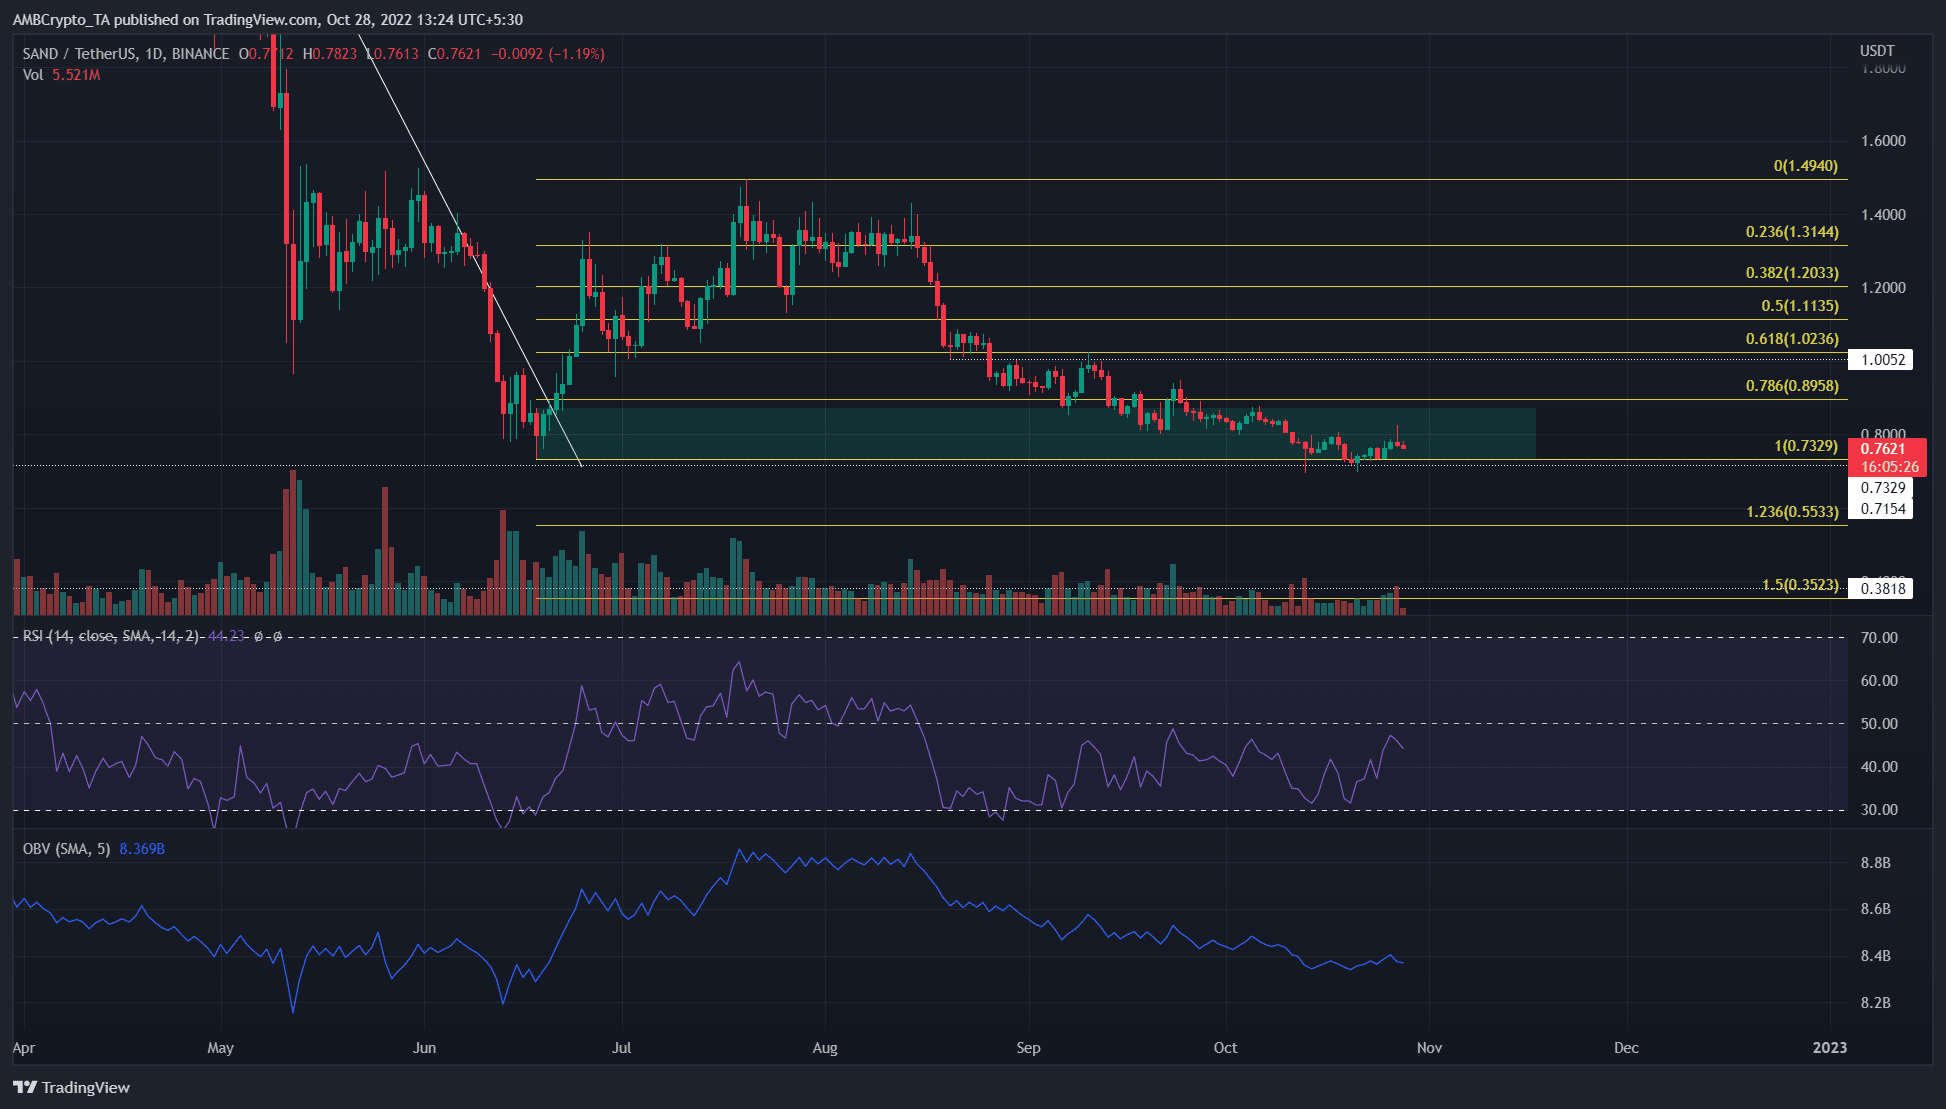Click the 0.7154 price axis label
The image size is (1946, 1109).
[1881, 509]
